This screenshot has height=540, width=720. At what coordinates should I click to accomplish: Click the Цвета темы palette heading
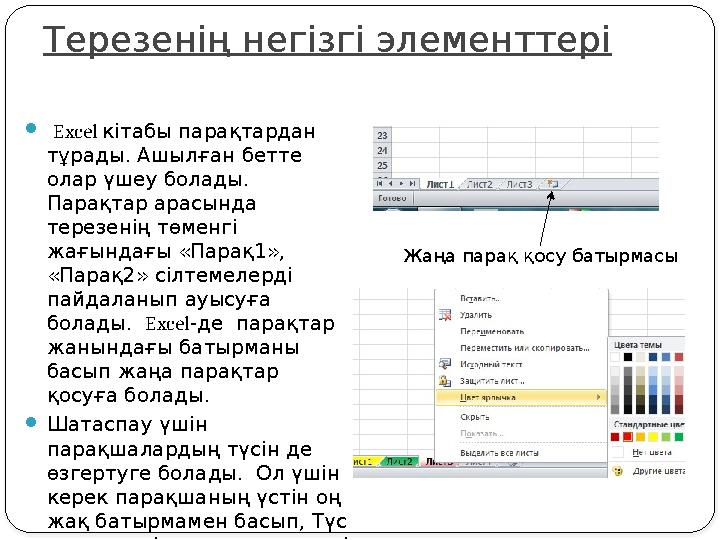pyautogui.click(x=638, y=344)
